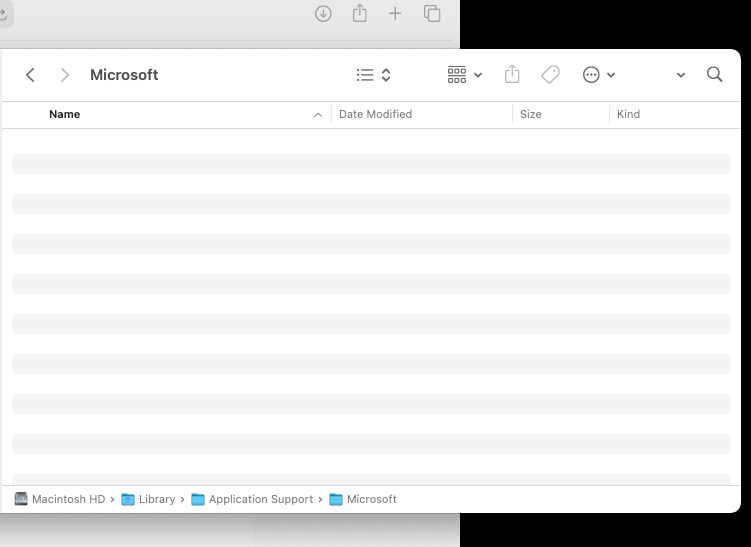The height and width of the screenshot is (547, 751).
Task: Expand the toolbar overflow chevron
Action: tap(681, 75)
